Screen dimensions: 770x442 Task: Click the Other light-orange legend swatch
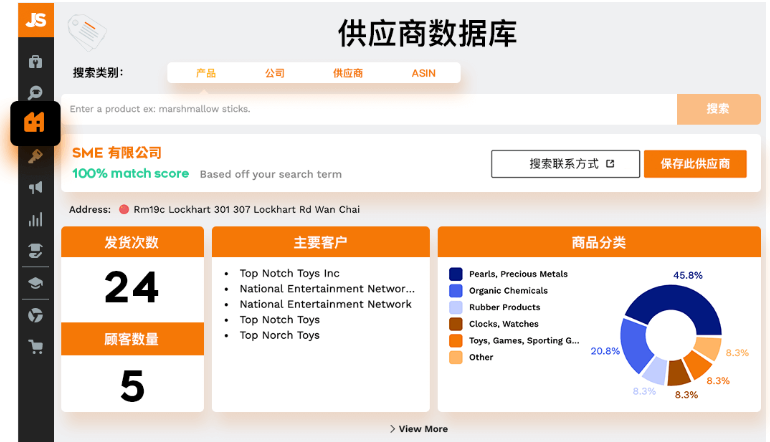456,358
